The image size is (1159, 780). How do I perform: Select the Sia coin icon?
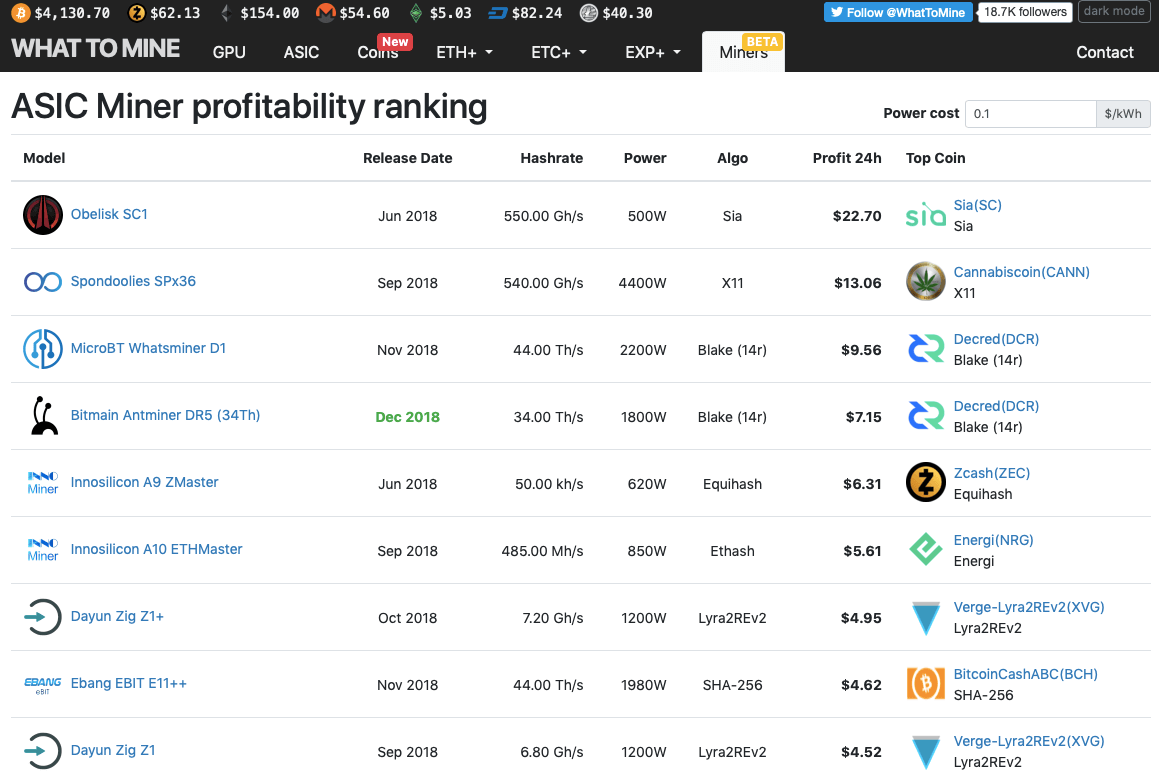(x=925, y=214)
